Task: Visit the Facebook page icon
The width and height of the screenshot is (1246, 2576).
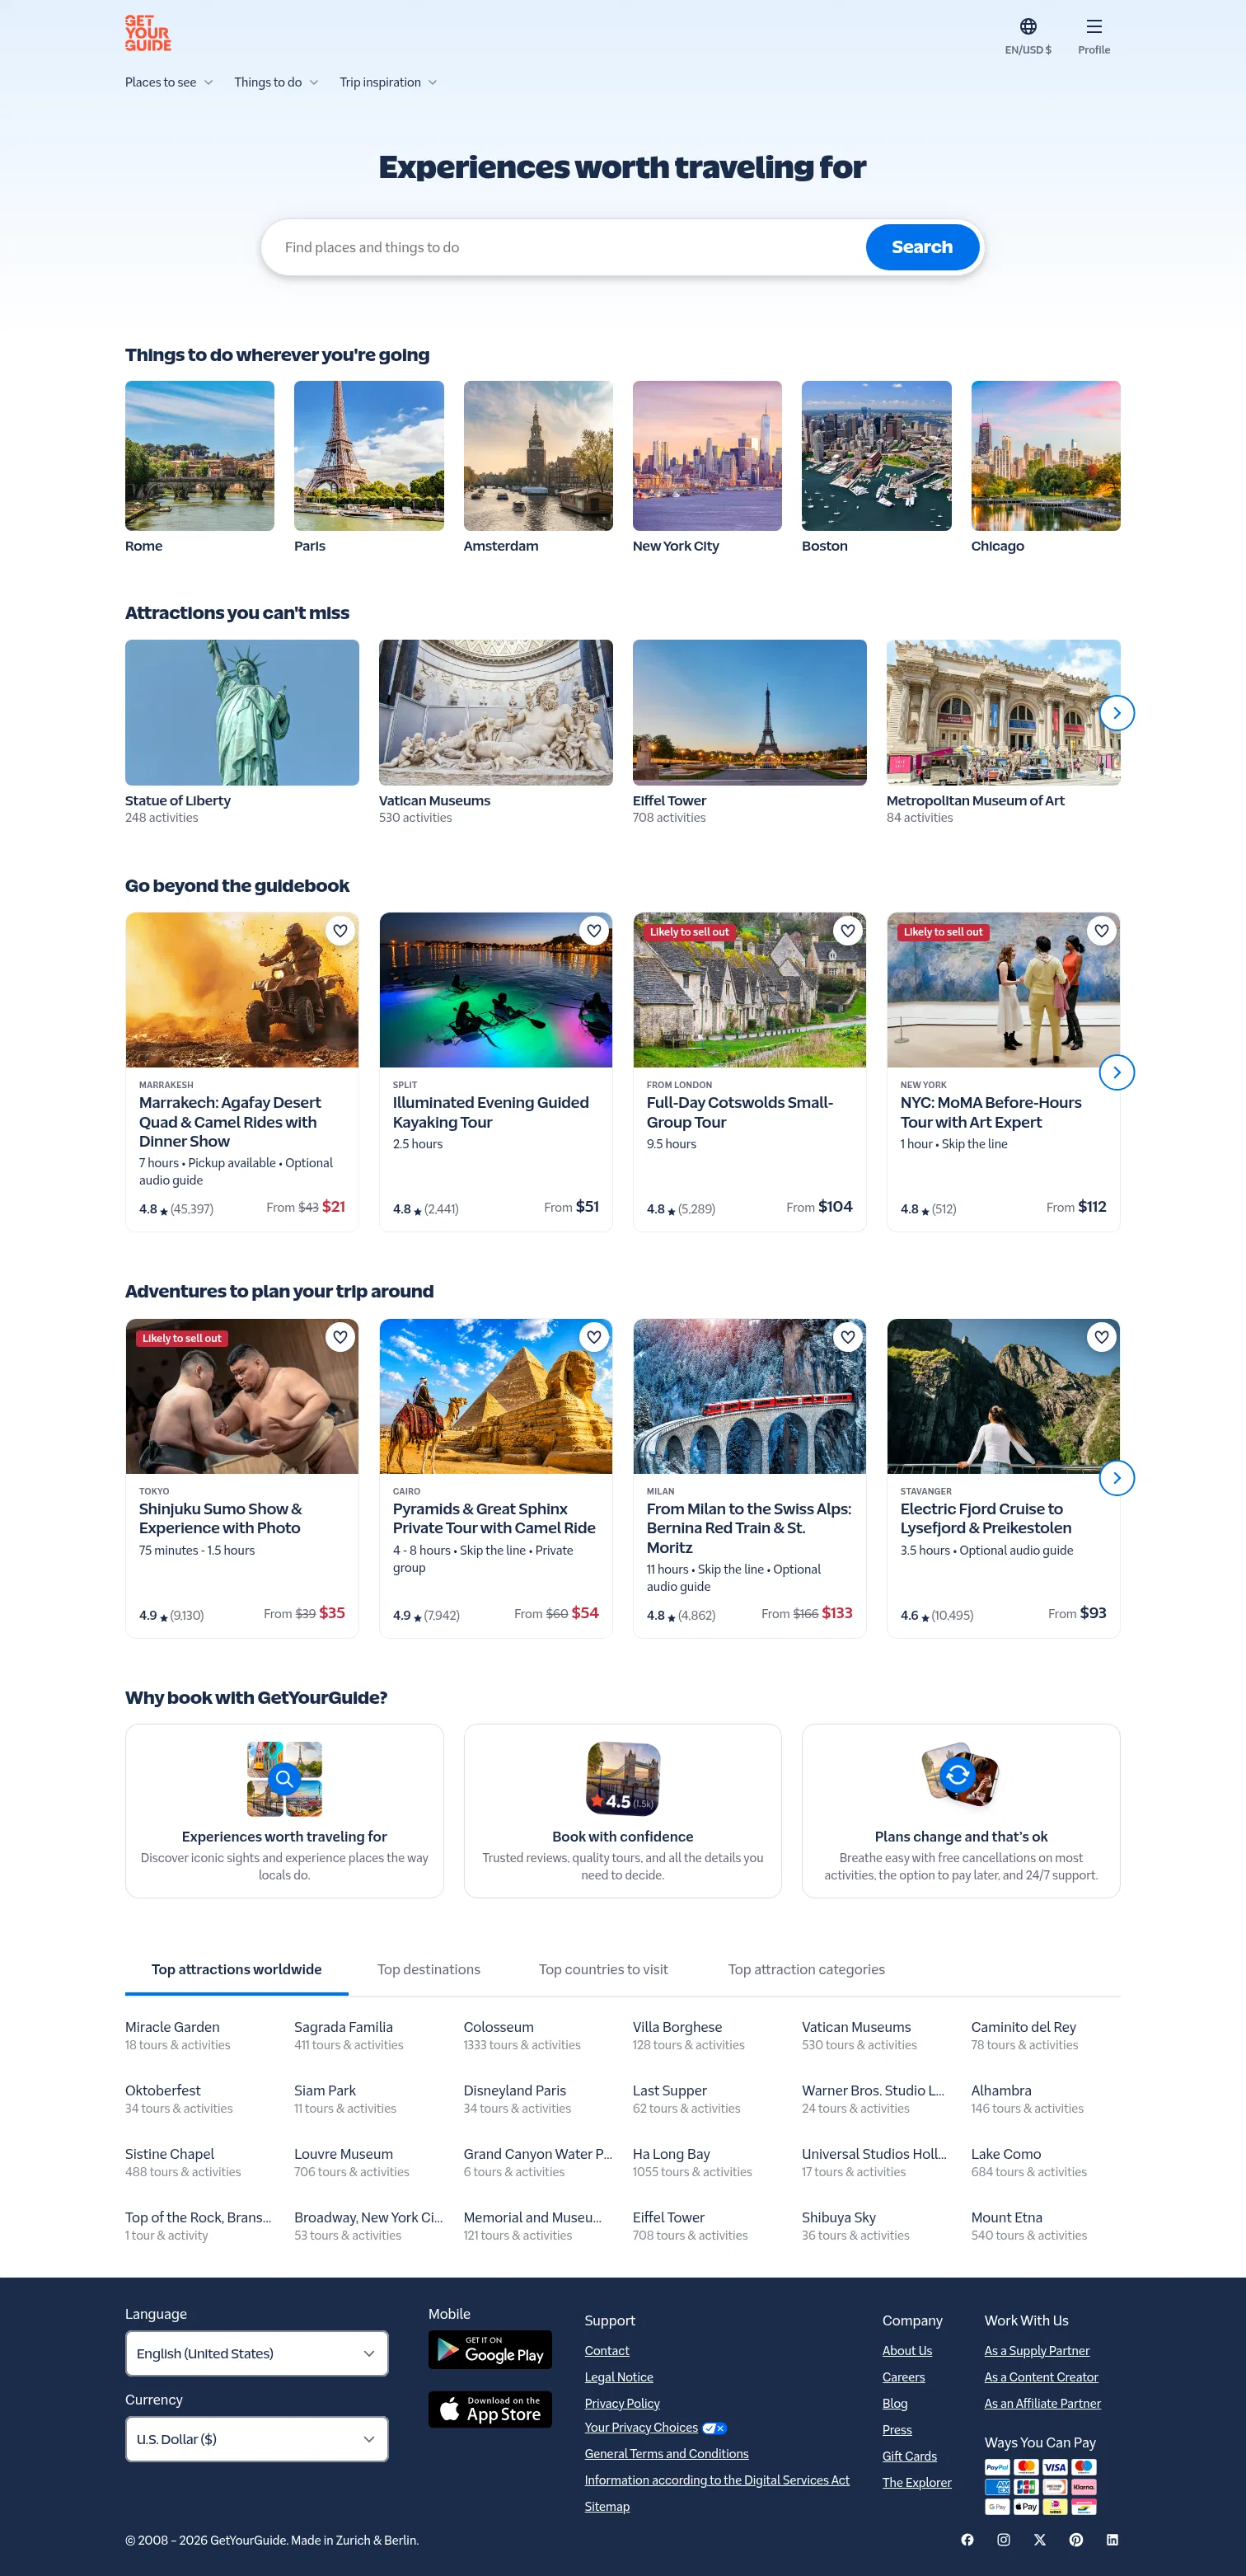Action: pyautogui.click(x=967, y=2539)
